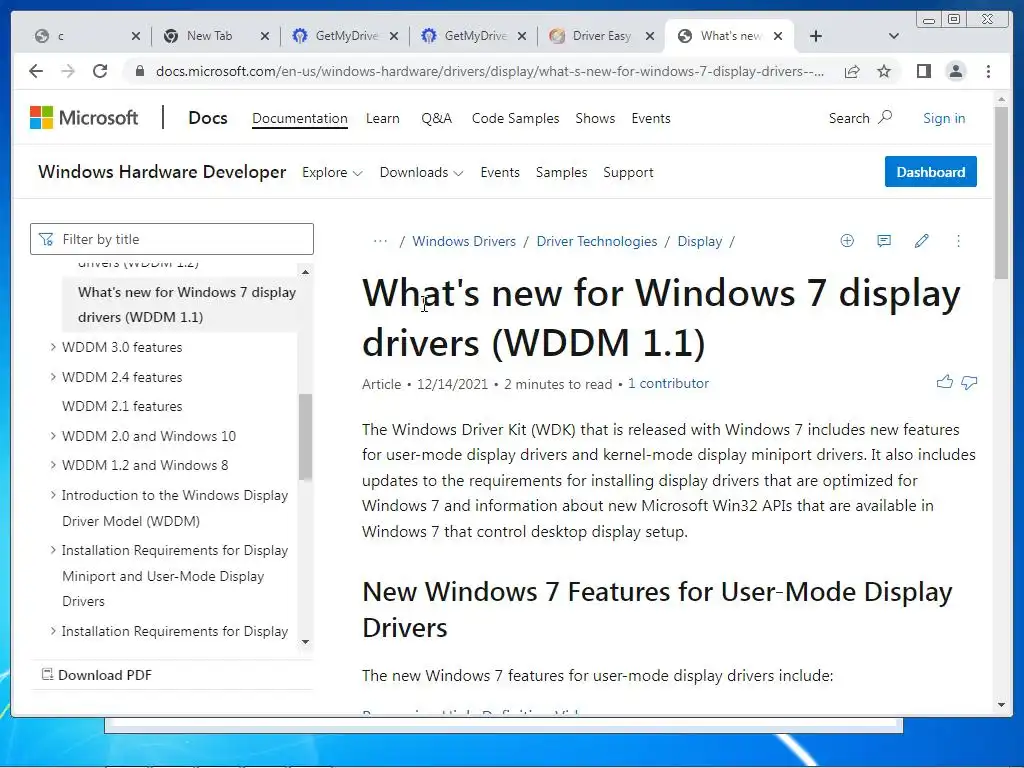Image resolution: width=1024 pixels, height=768 pixels.
Task: Open the side panel icon
Action: 923,71
